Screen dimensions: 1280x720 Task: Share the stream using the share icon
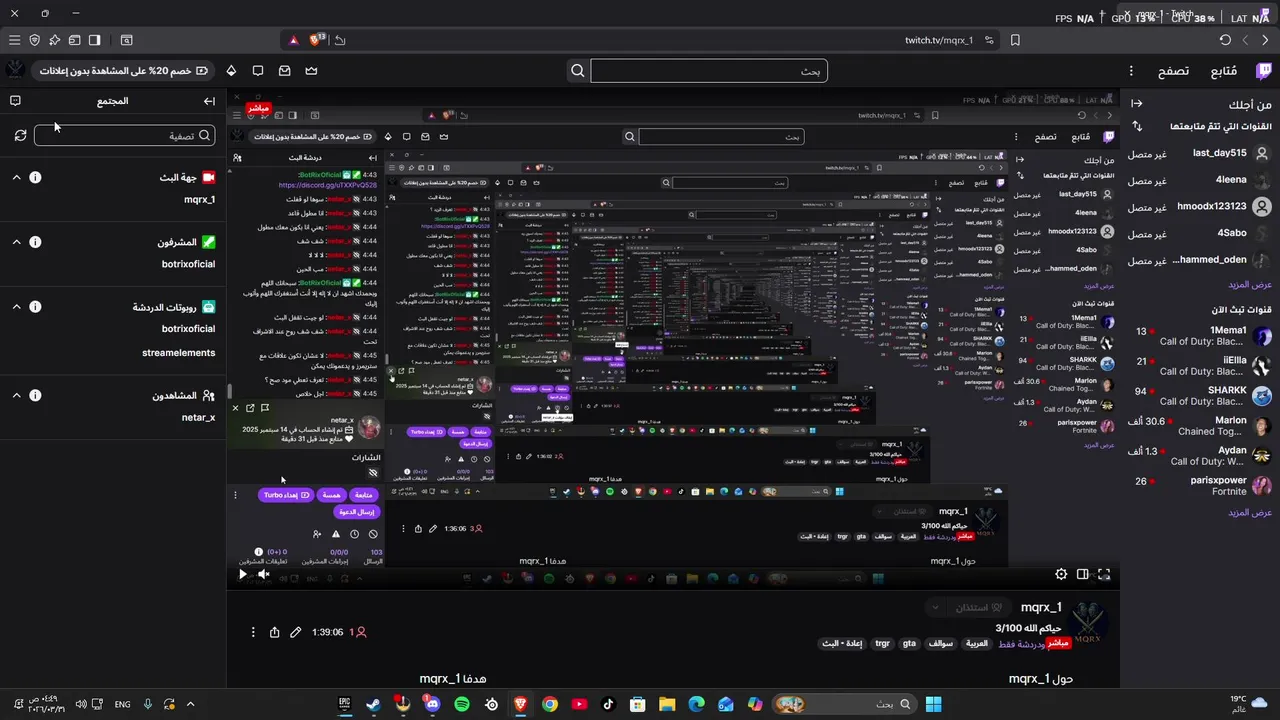[x=274, y=632]
